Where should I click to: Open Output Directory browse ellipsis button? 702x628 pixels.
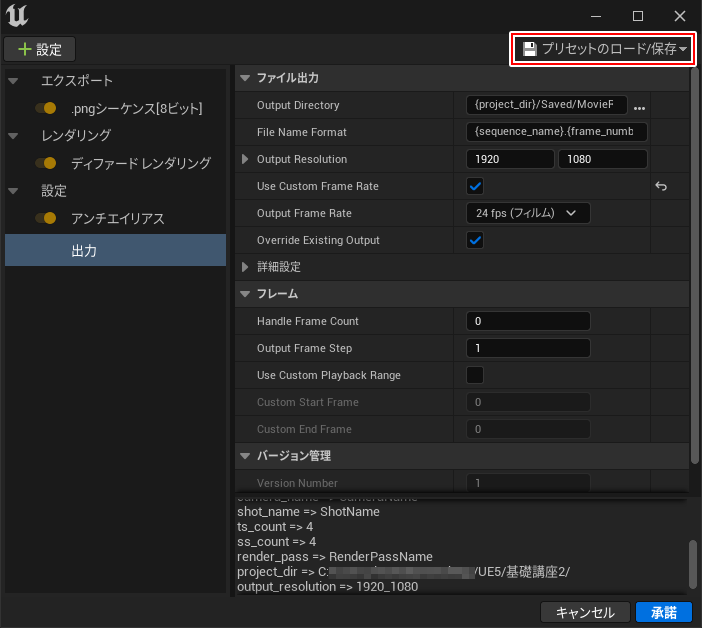(x=639, y=106)
